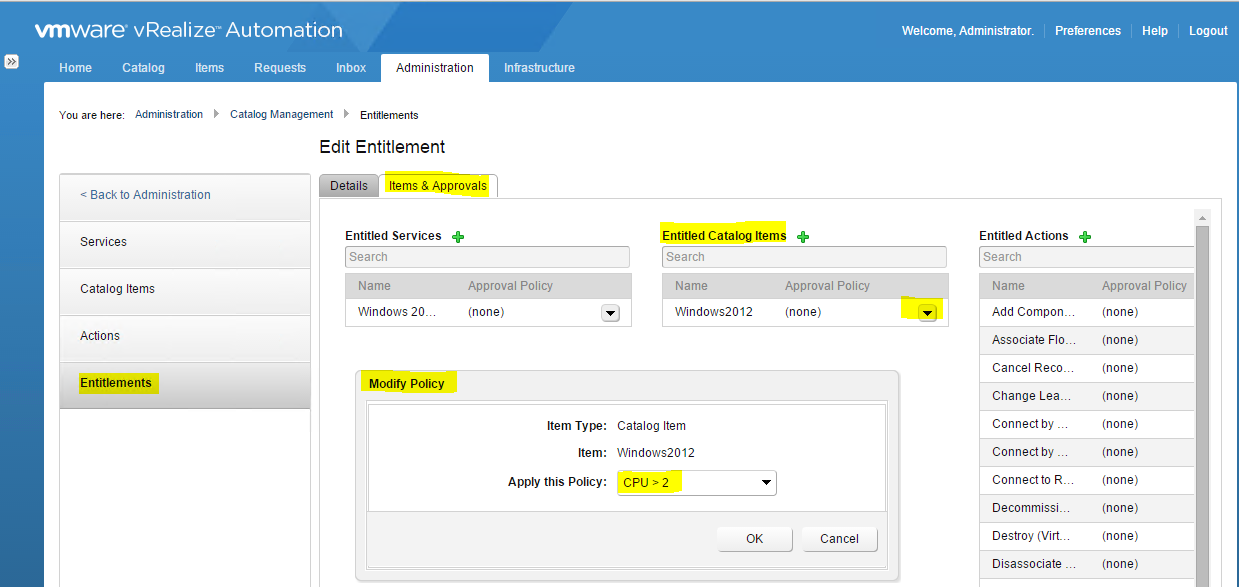1239x587 pixels.
Task: Open dropdown for Windows2012 catalog item
Action: [927, 313]
